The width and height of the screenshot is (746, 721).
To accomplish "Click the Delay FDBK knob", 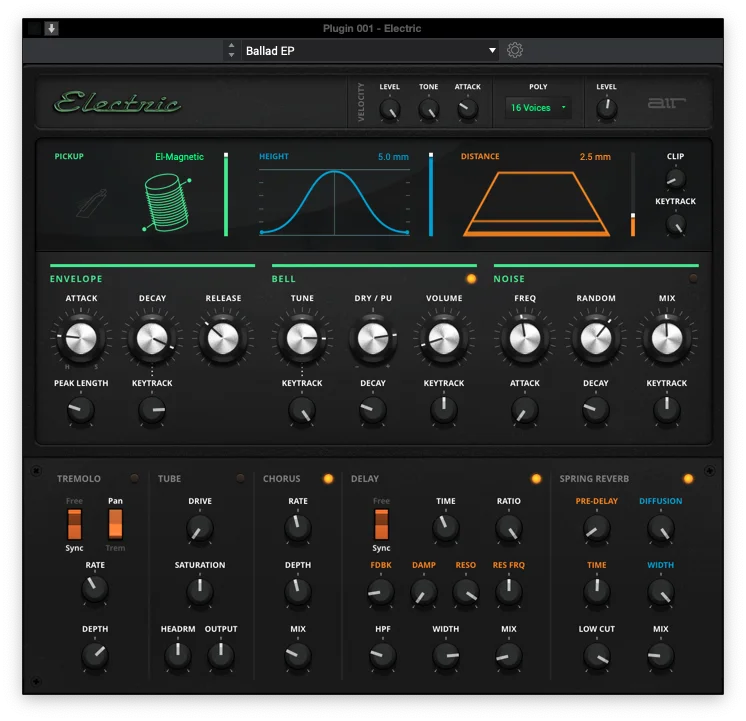I will 381,592.
